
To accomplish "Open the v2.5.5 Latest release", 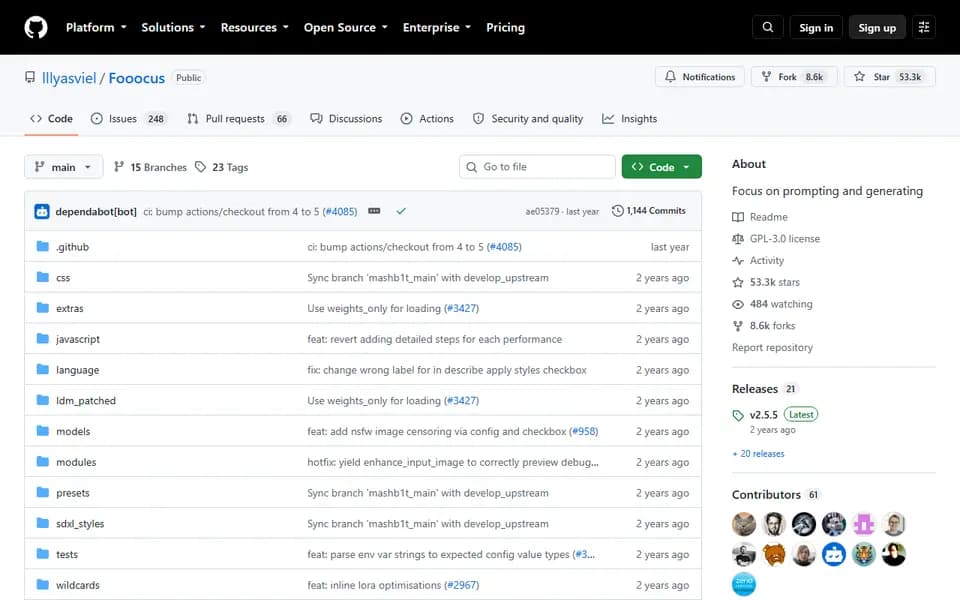I will (x=775, y=414).
